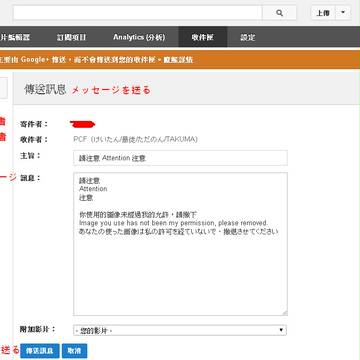Click the 寄件者 sender label
Screen dimensions: 360x360
34,124
